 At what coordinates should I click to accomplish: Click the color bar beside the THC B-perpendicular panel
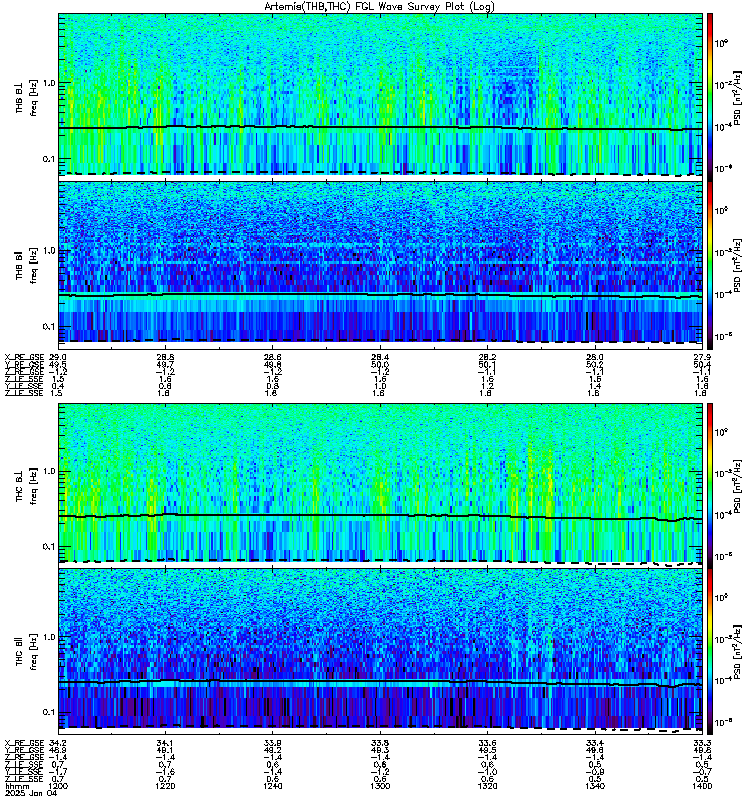tap(710, 486)
